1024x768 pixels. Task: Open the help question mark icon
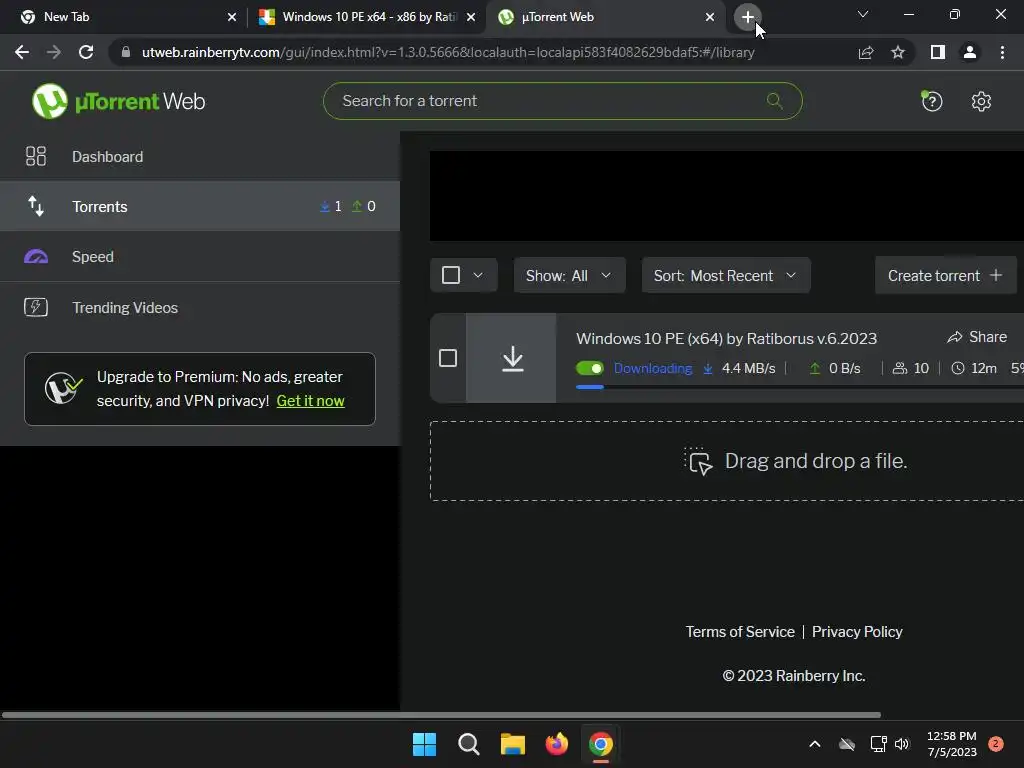point(932,101)
